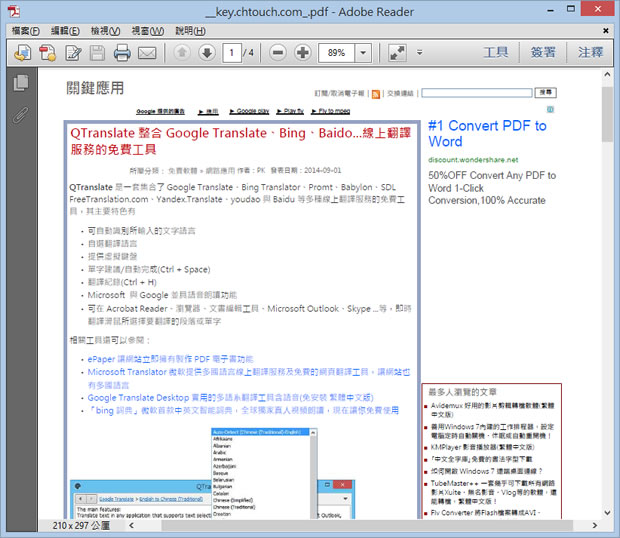The height and width of the screenshot is (538, 620).
Task: Open the 視窗(W) menu
Action: (x=147, y=31)
